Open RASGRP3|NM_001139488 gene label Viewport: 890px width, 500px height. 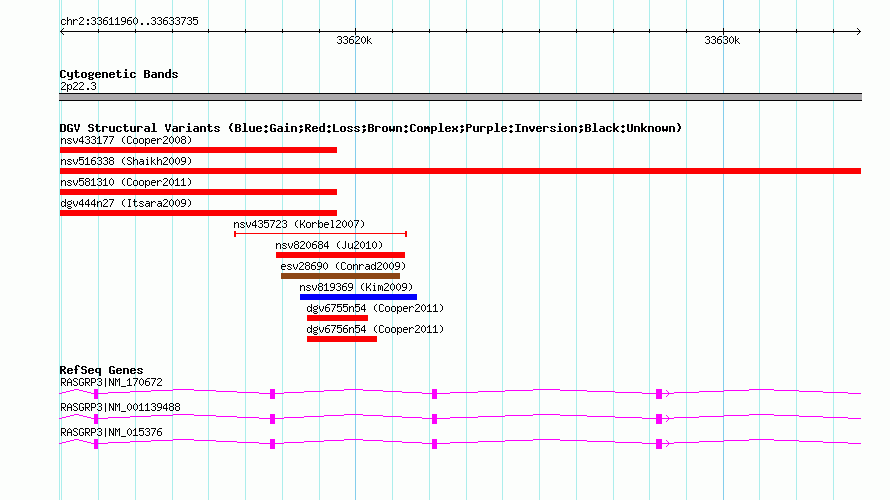click(x=120, y=407)
